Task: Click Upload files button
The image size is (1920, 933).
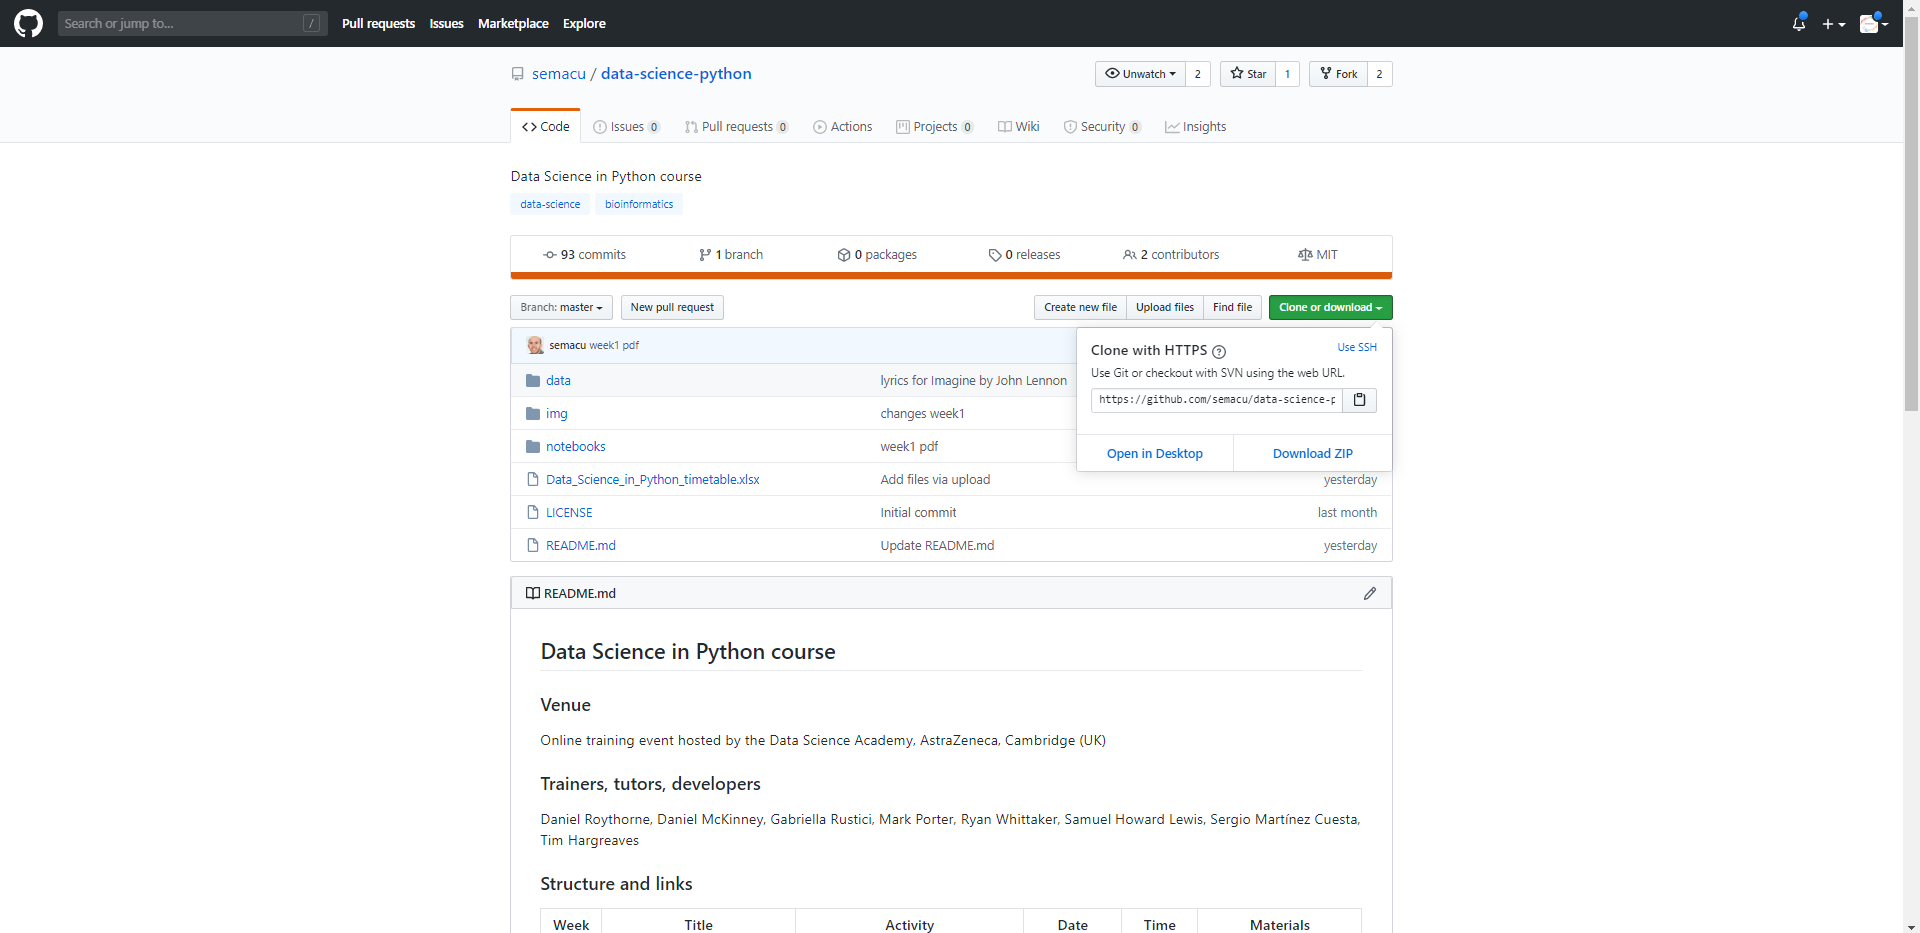Action: pos(1164,308)
